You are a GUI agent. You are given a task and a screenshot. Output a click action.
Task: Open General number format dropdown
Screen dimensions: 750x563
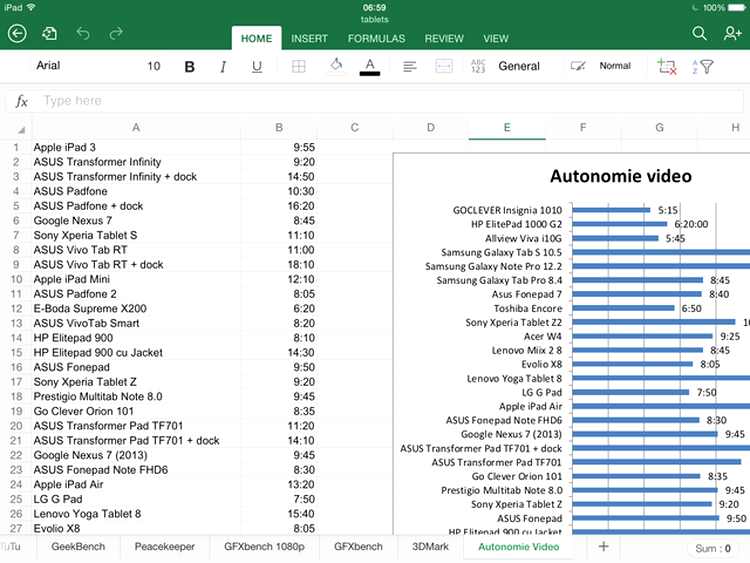point(512,66)
